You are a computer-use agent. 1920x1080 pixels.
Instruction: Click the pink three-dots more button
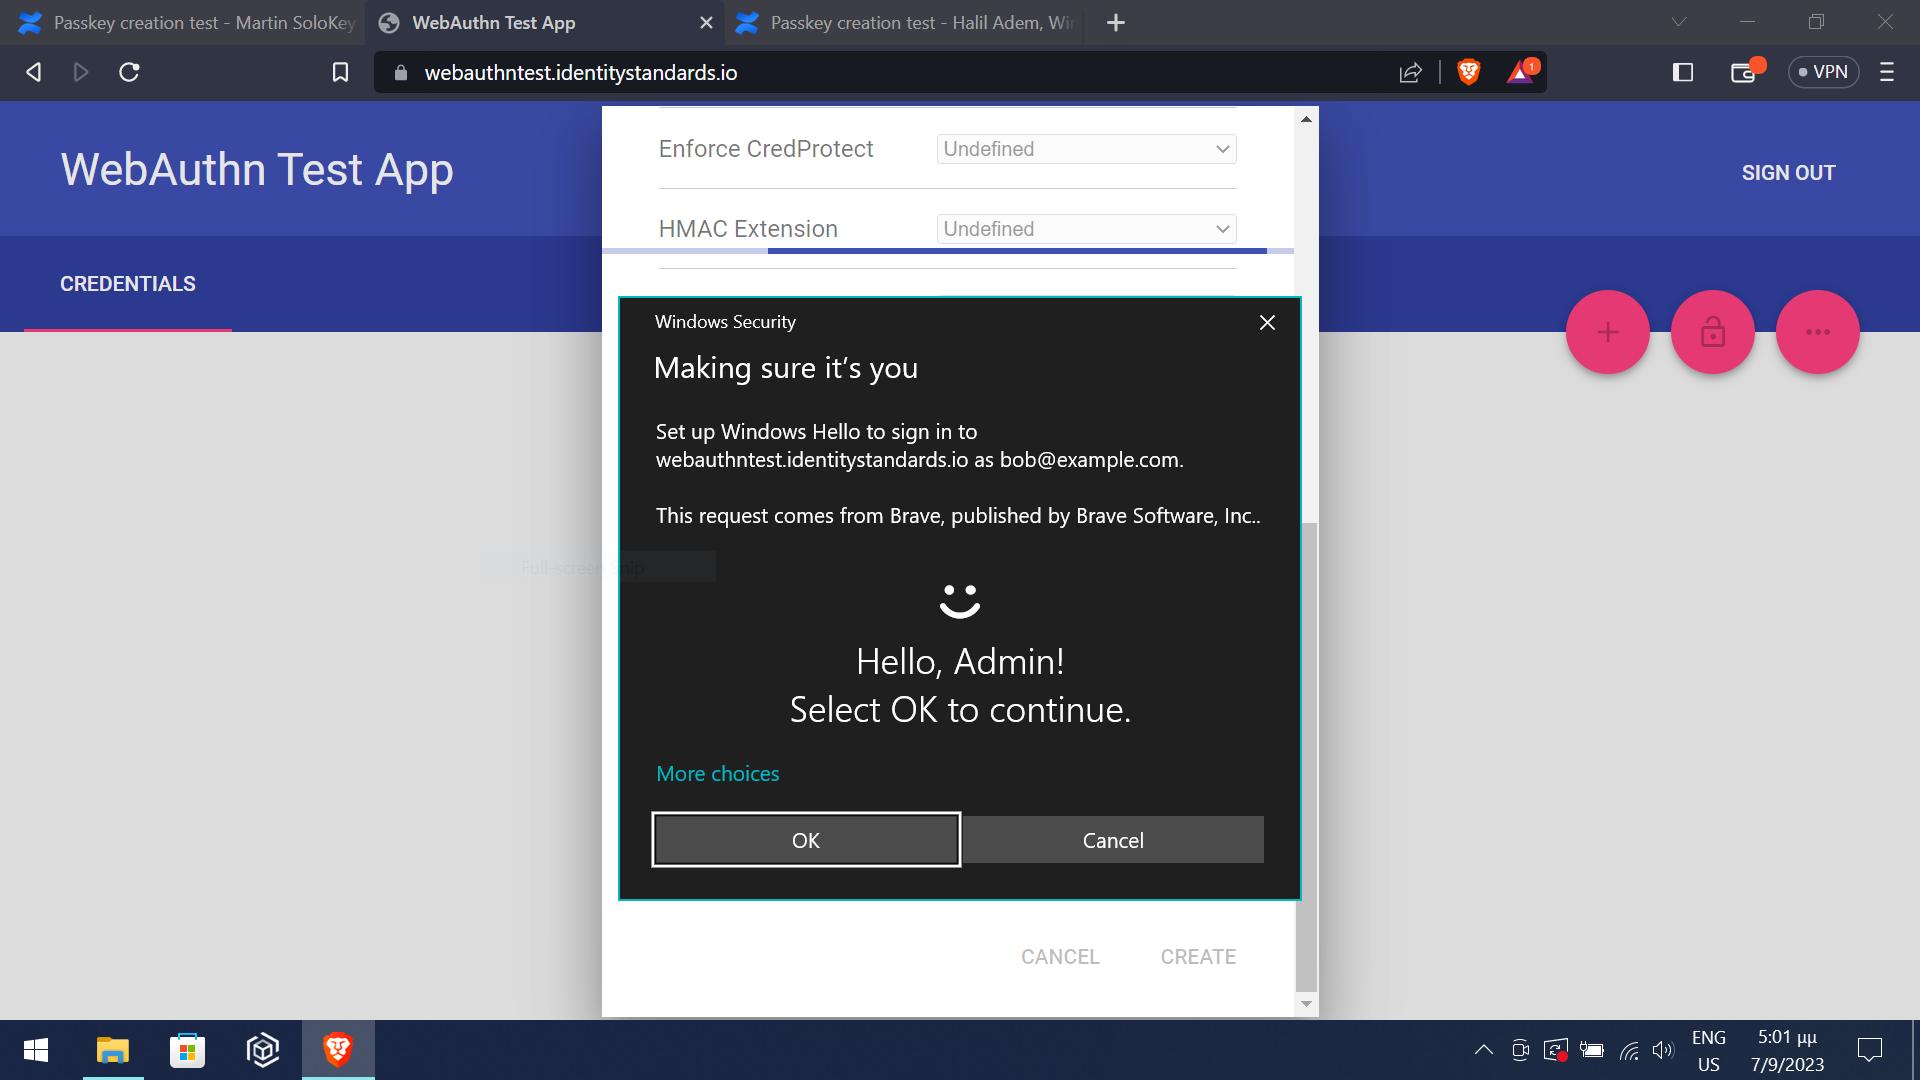pyautogui.click(x=1818, y=332)
